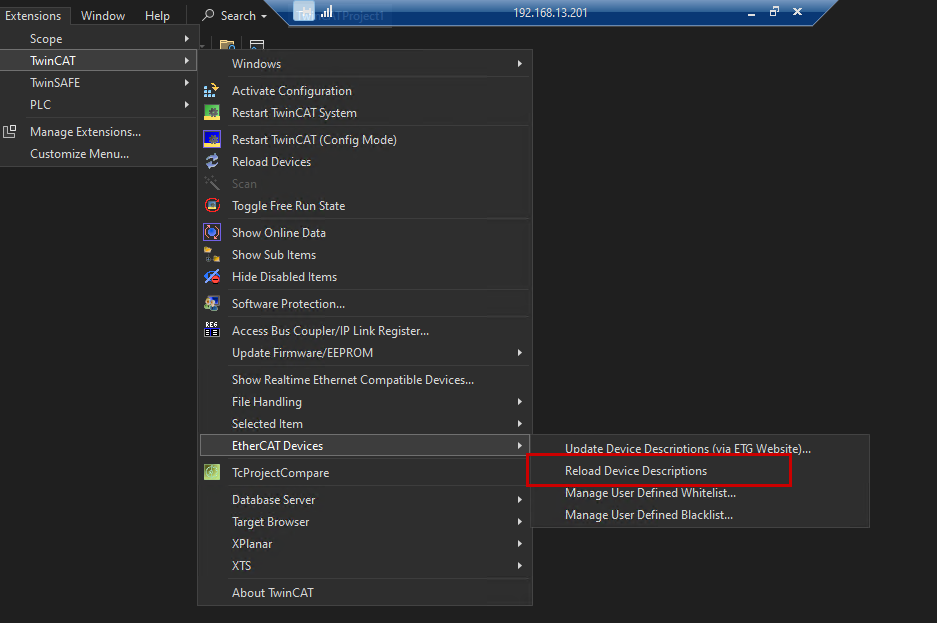This screenshot has width=937, height=623.
Task: Click the Show Sub Items icon
Action: 212,254
